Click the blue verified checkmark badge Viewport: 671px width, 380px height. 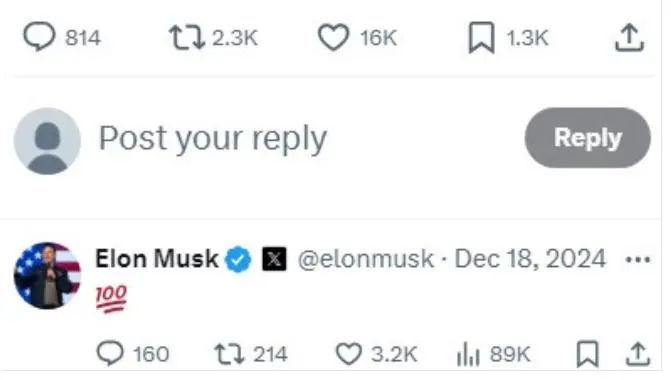[x=238, y=259]
